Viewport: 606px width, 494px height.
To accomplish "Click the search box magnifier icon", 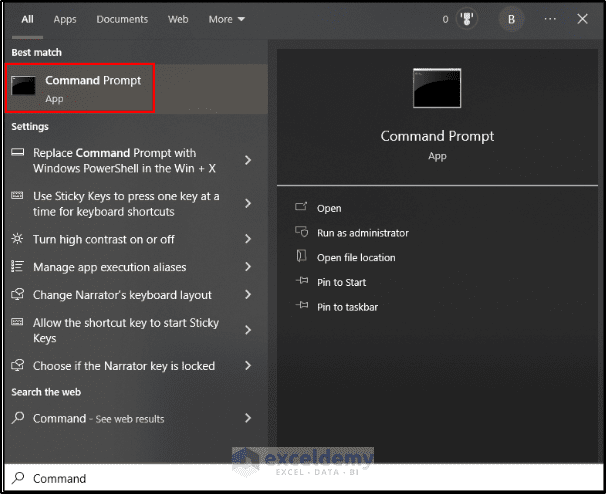I will 18,478.
